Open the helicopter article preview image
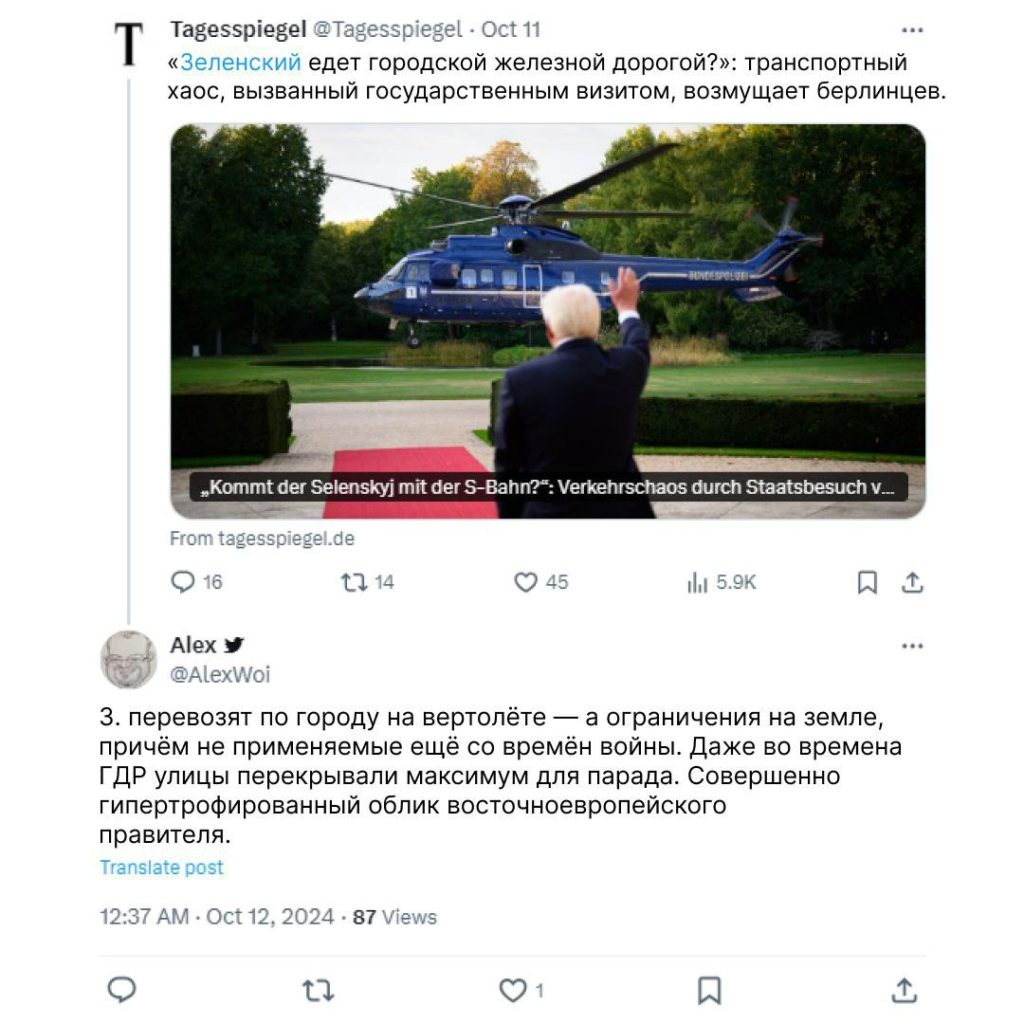Image resolution: width=1024 pixels, height=1024 pixels. point(548,321)
